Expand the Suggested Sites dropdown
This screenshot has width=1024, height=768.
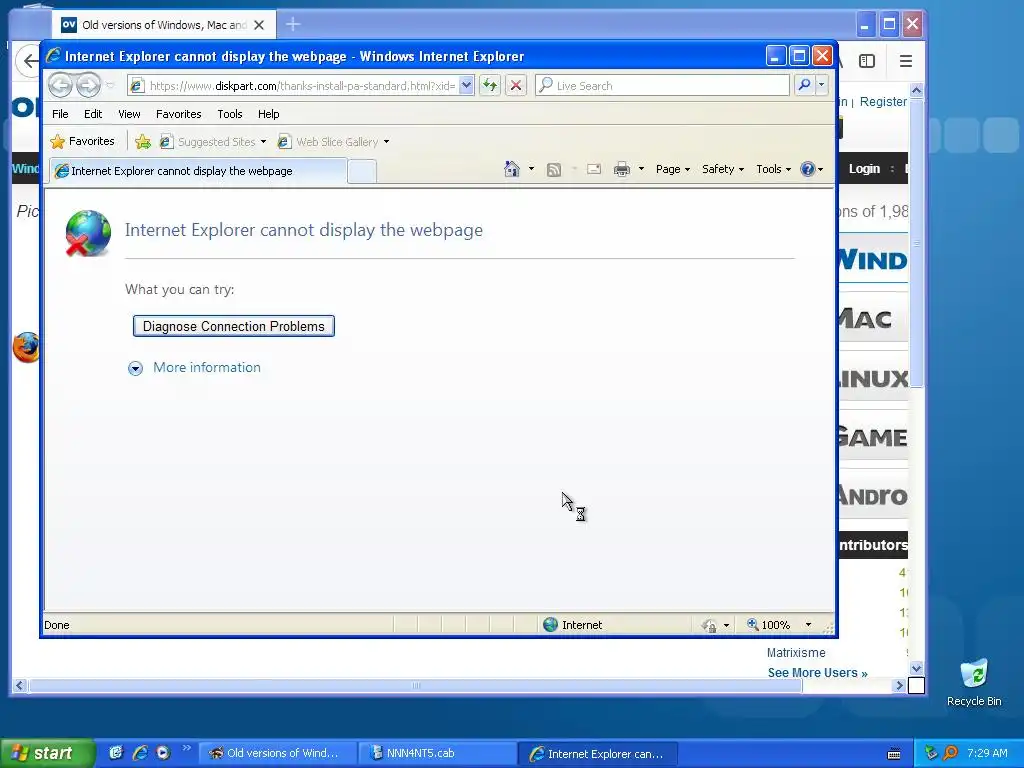pyautogui.click(x=263, y=142)
